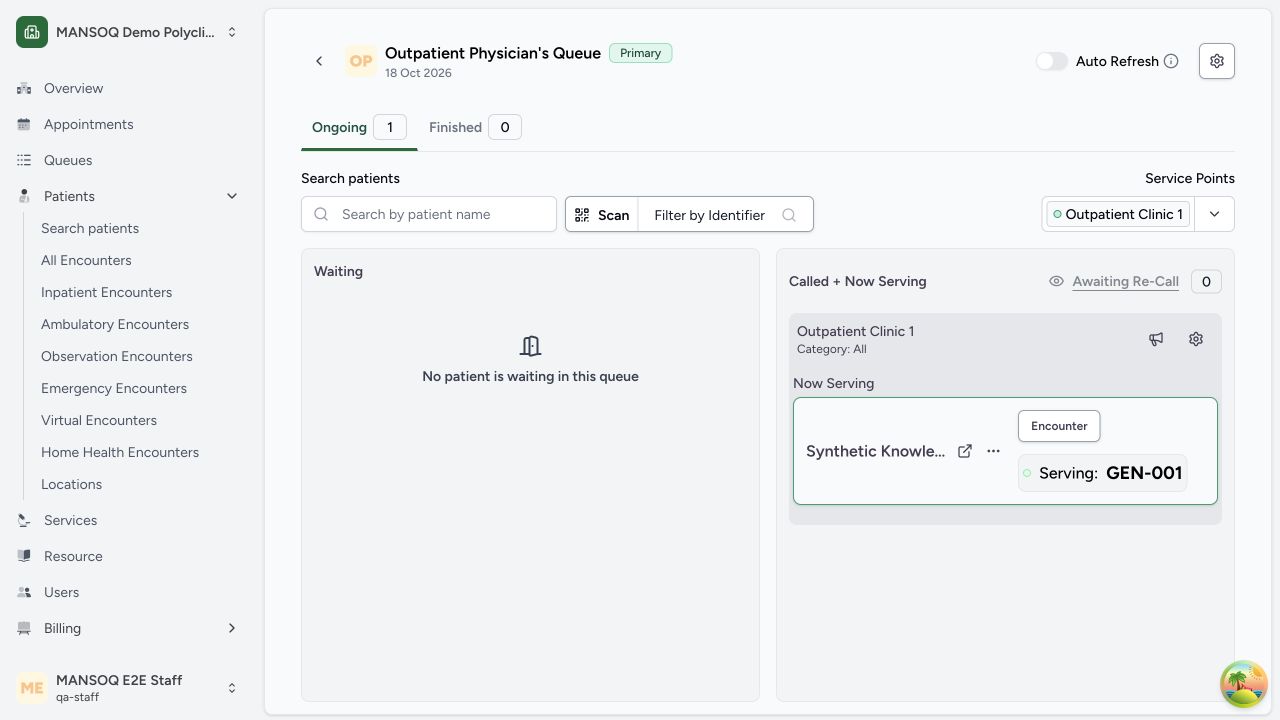Open the palm tree avatar widget

(x=1244, y=684)
